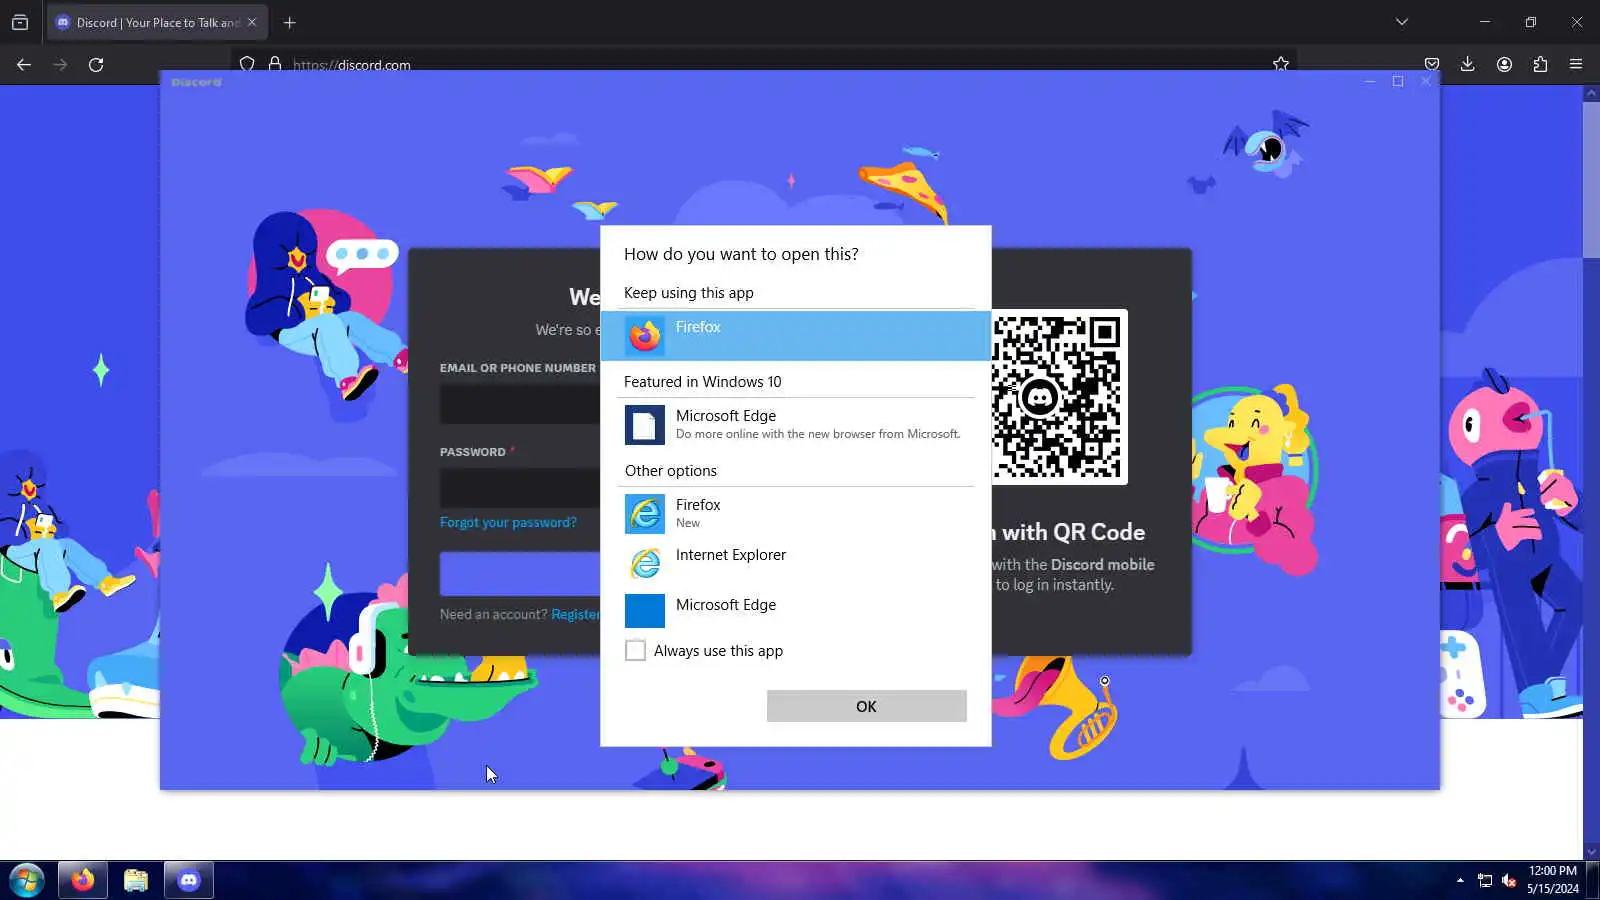Click the page scrollbar down arrow
This screenshot has height=900, width=1600.
[1591, 851]
